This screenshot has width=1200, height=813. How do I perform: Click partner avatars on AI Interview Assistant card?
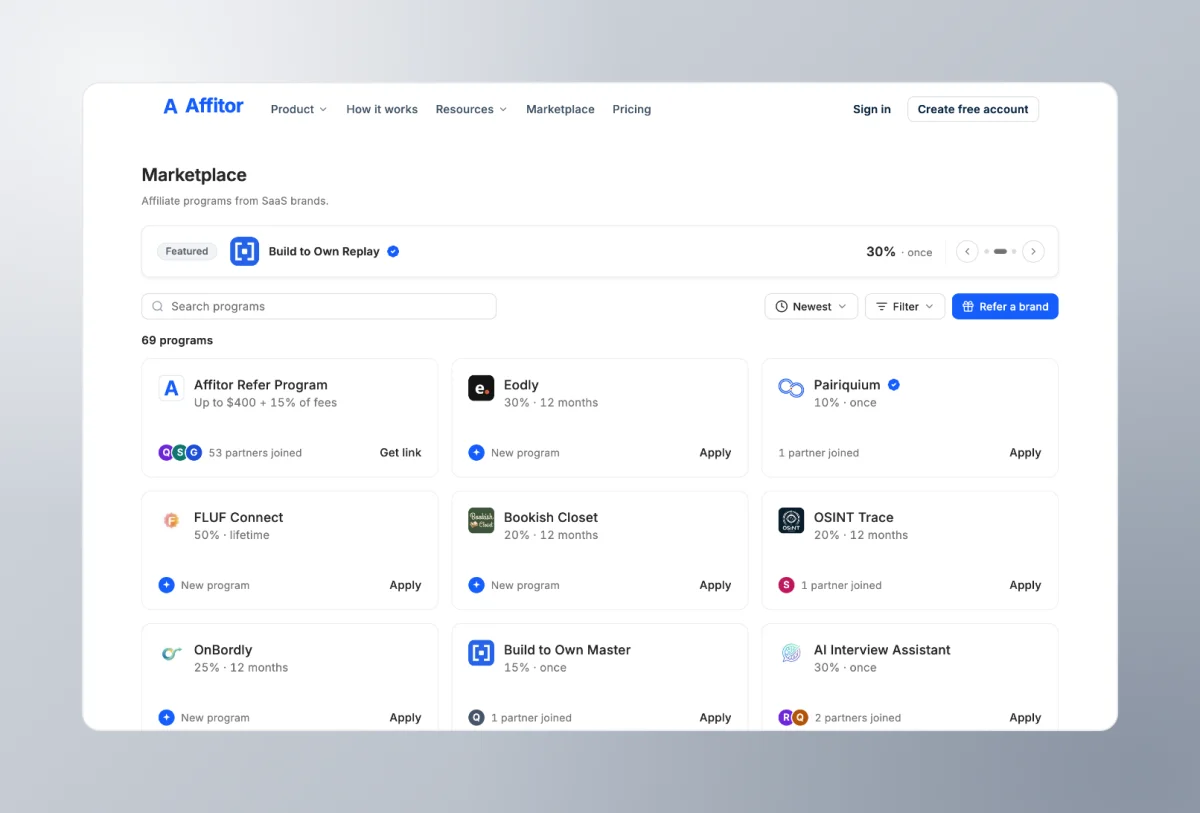tap(793, 718)
